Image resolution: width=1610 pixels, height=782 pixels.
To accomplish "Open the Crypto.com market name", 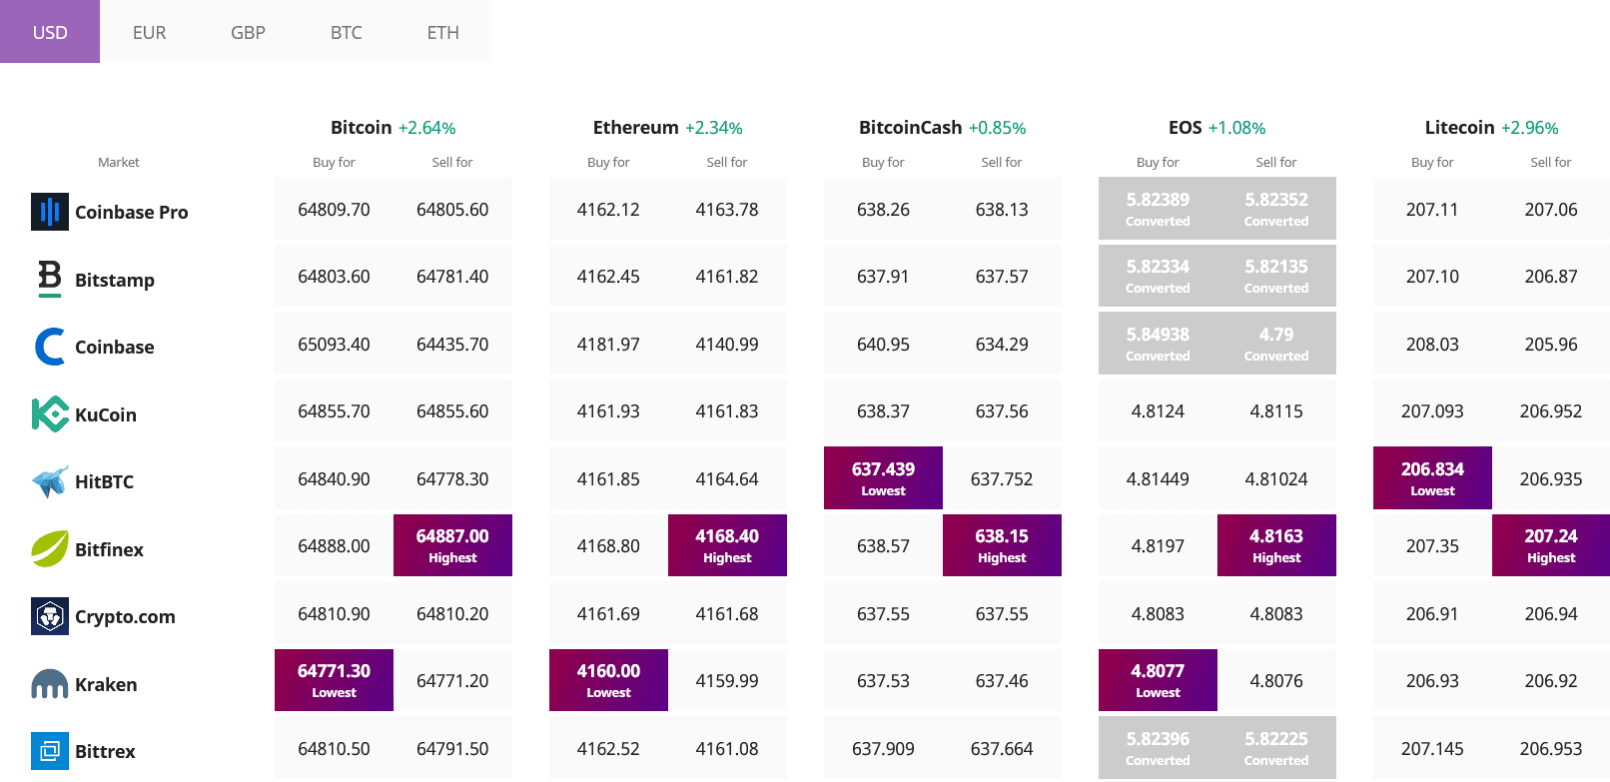I will pyautogui.click(x=125, y=617).
